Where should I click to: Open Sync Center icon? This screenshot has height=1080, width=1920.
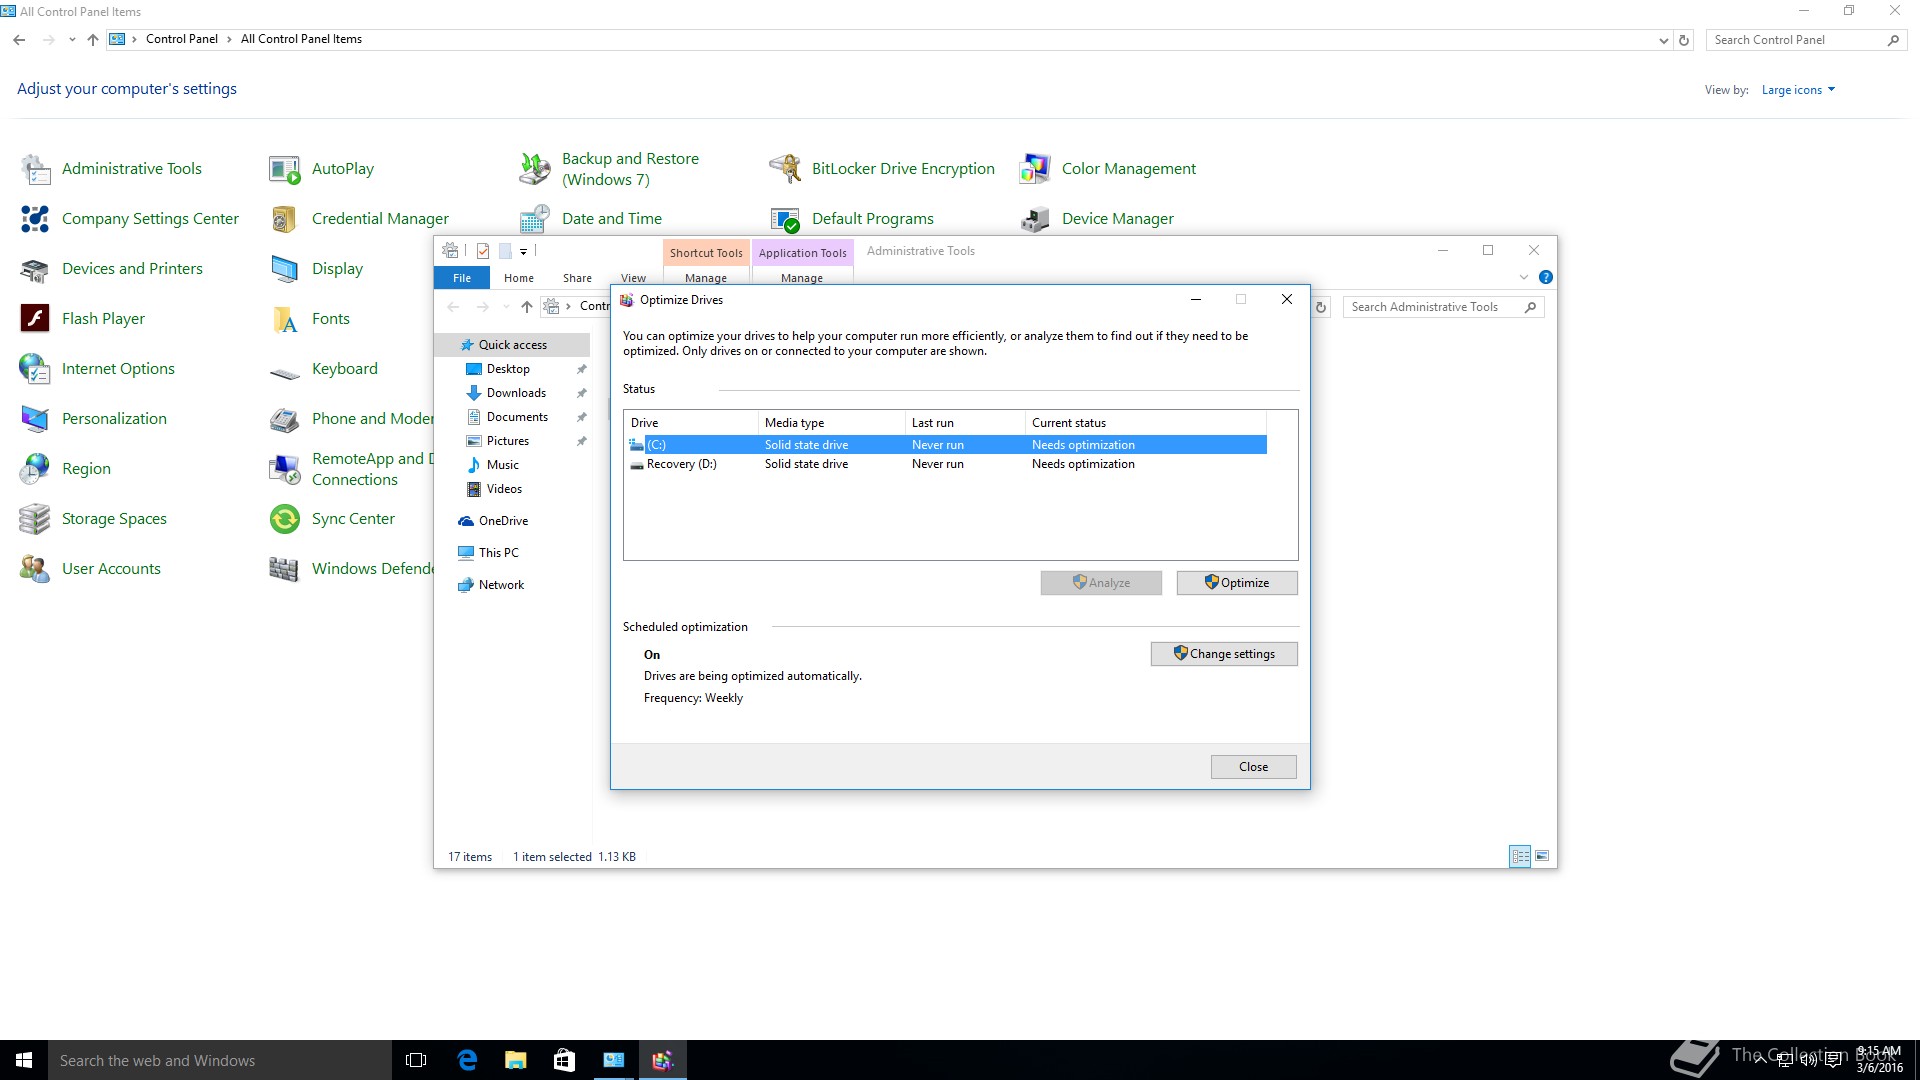point(285,519)
